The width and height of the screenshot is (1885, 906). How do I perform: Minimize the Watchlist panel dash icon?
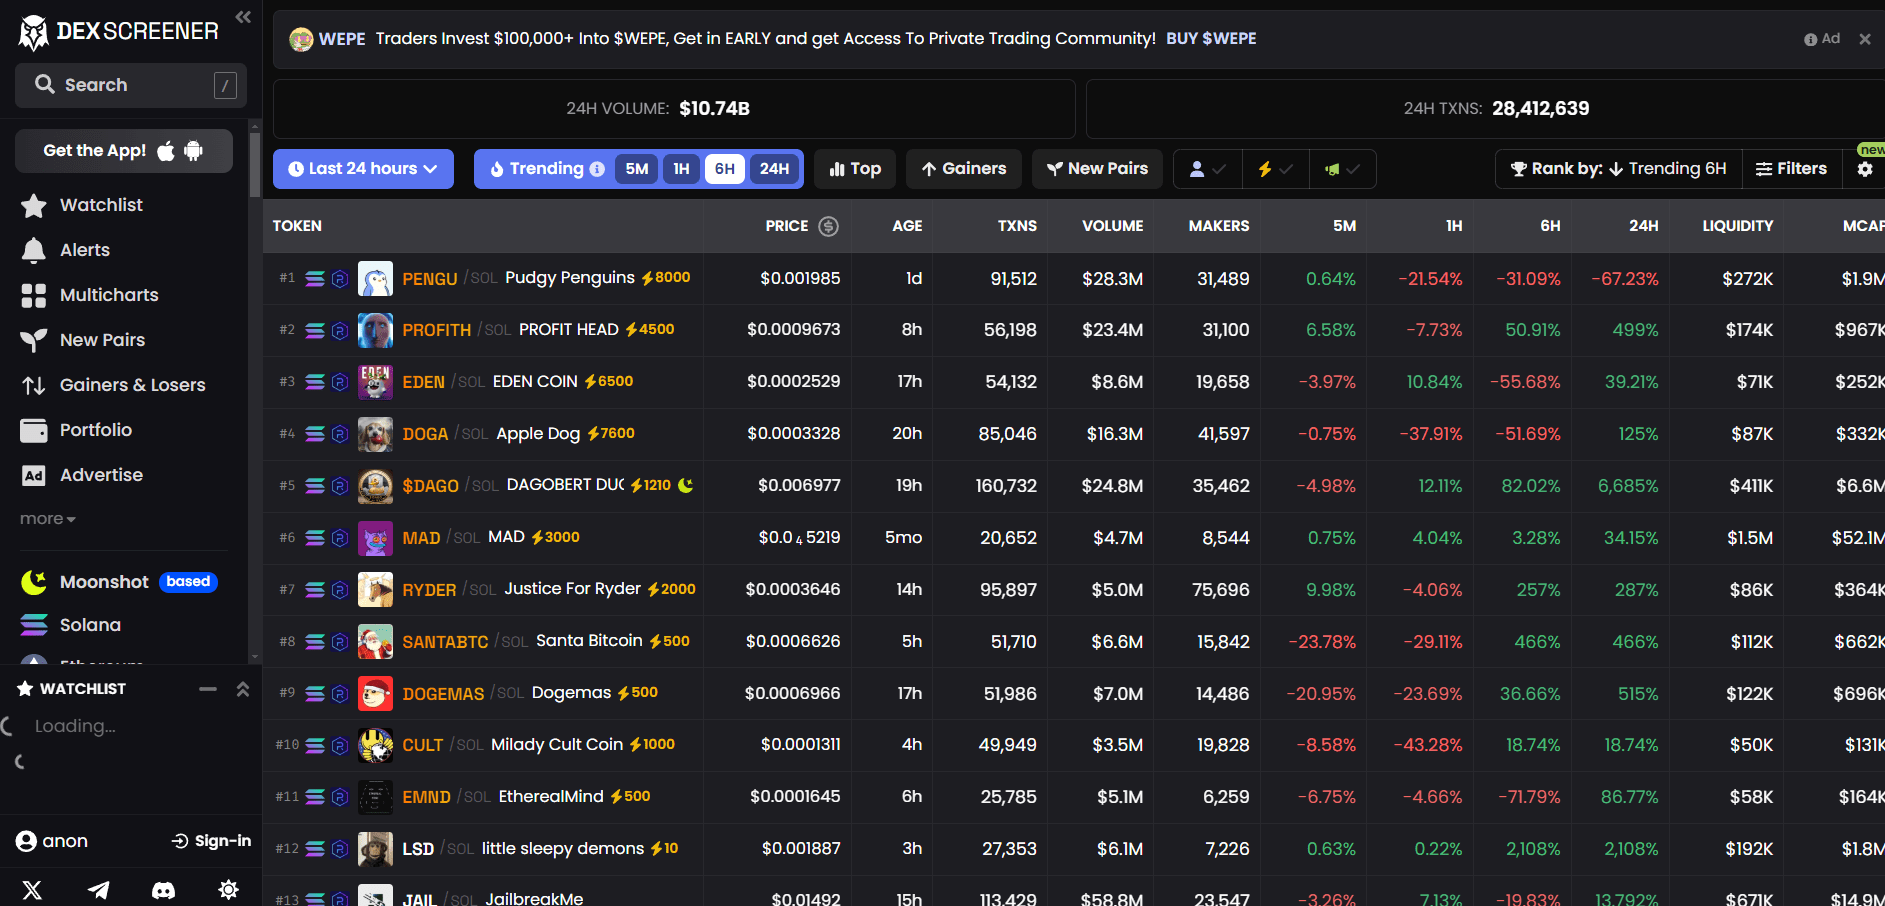(208, 689)
